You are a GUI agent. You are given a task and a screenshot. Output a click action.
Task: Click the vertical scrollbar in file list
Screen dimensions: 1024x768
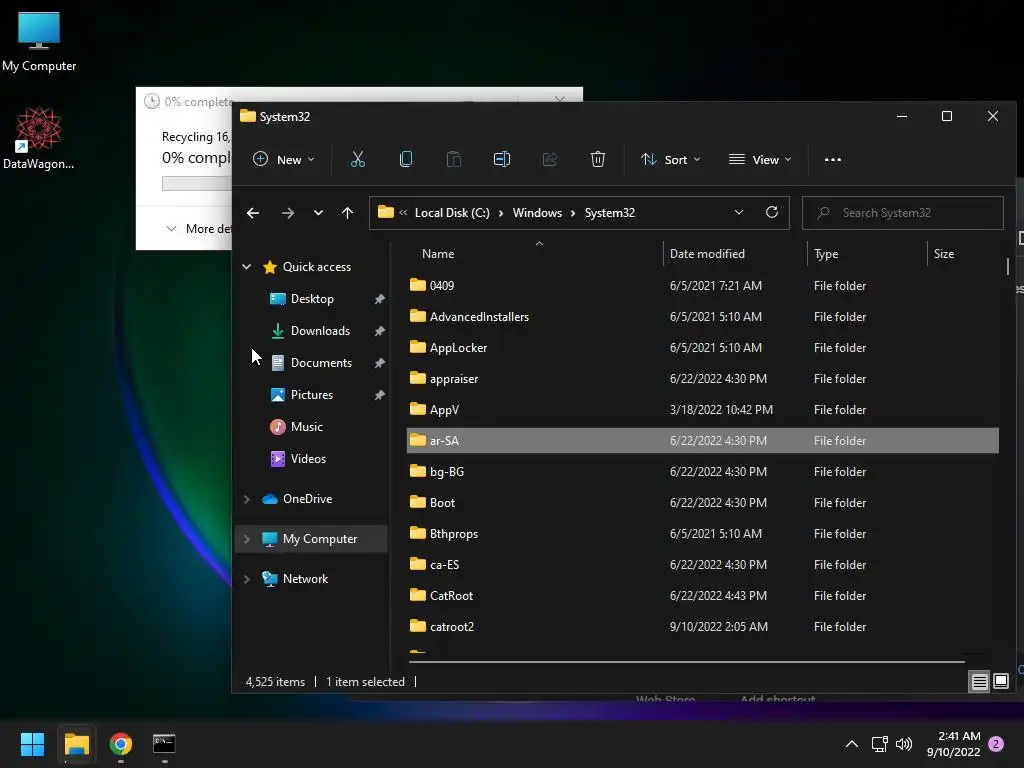[x=1008, y=266]
